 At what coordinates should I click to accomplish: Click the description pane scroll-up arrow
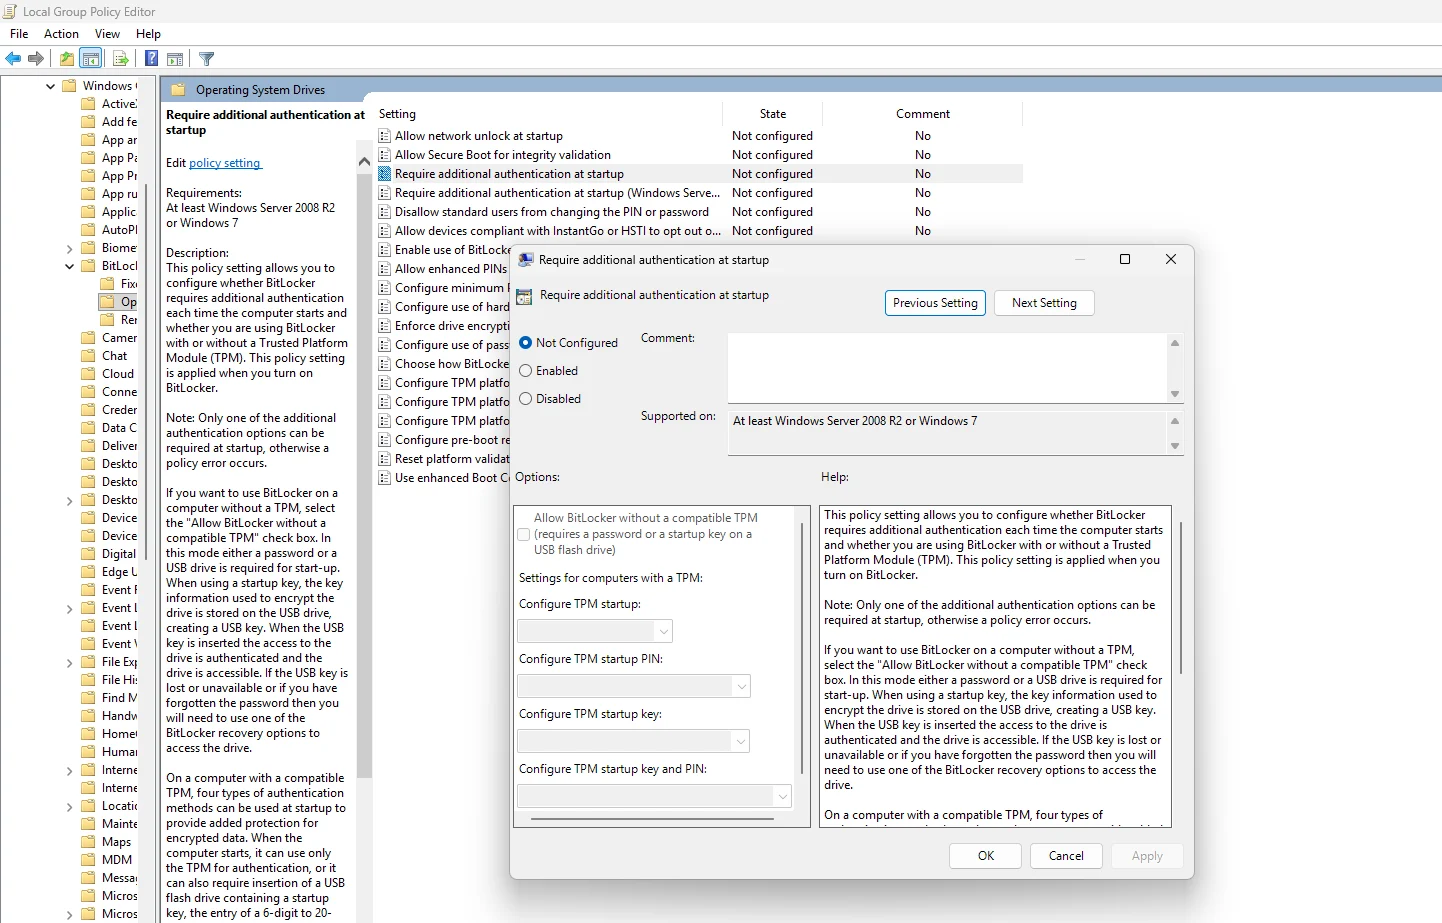[x=364, y=161]
